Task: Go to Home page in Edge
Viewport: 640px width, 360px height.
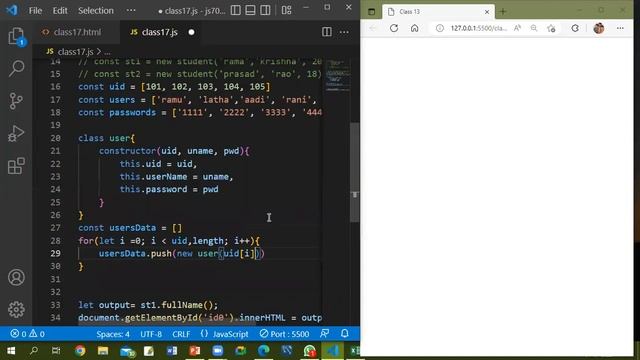Action: point(415,28)
